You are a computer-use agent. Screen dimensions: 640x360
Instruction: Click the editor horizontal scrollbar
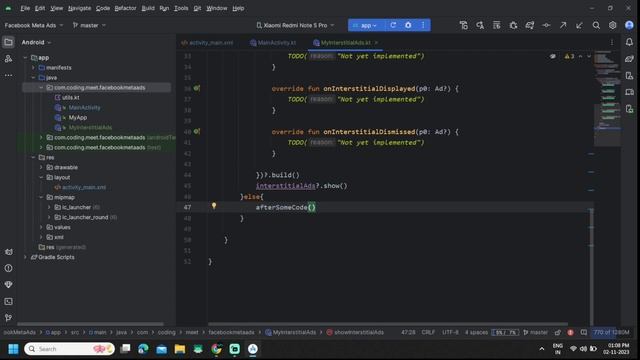pos(388,324)
